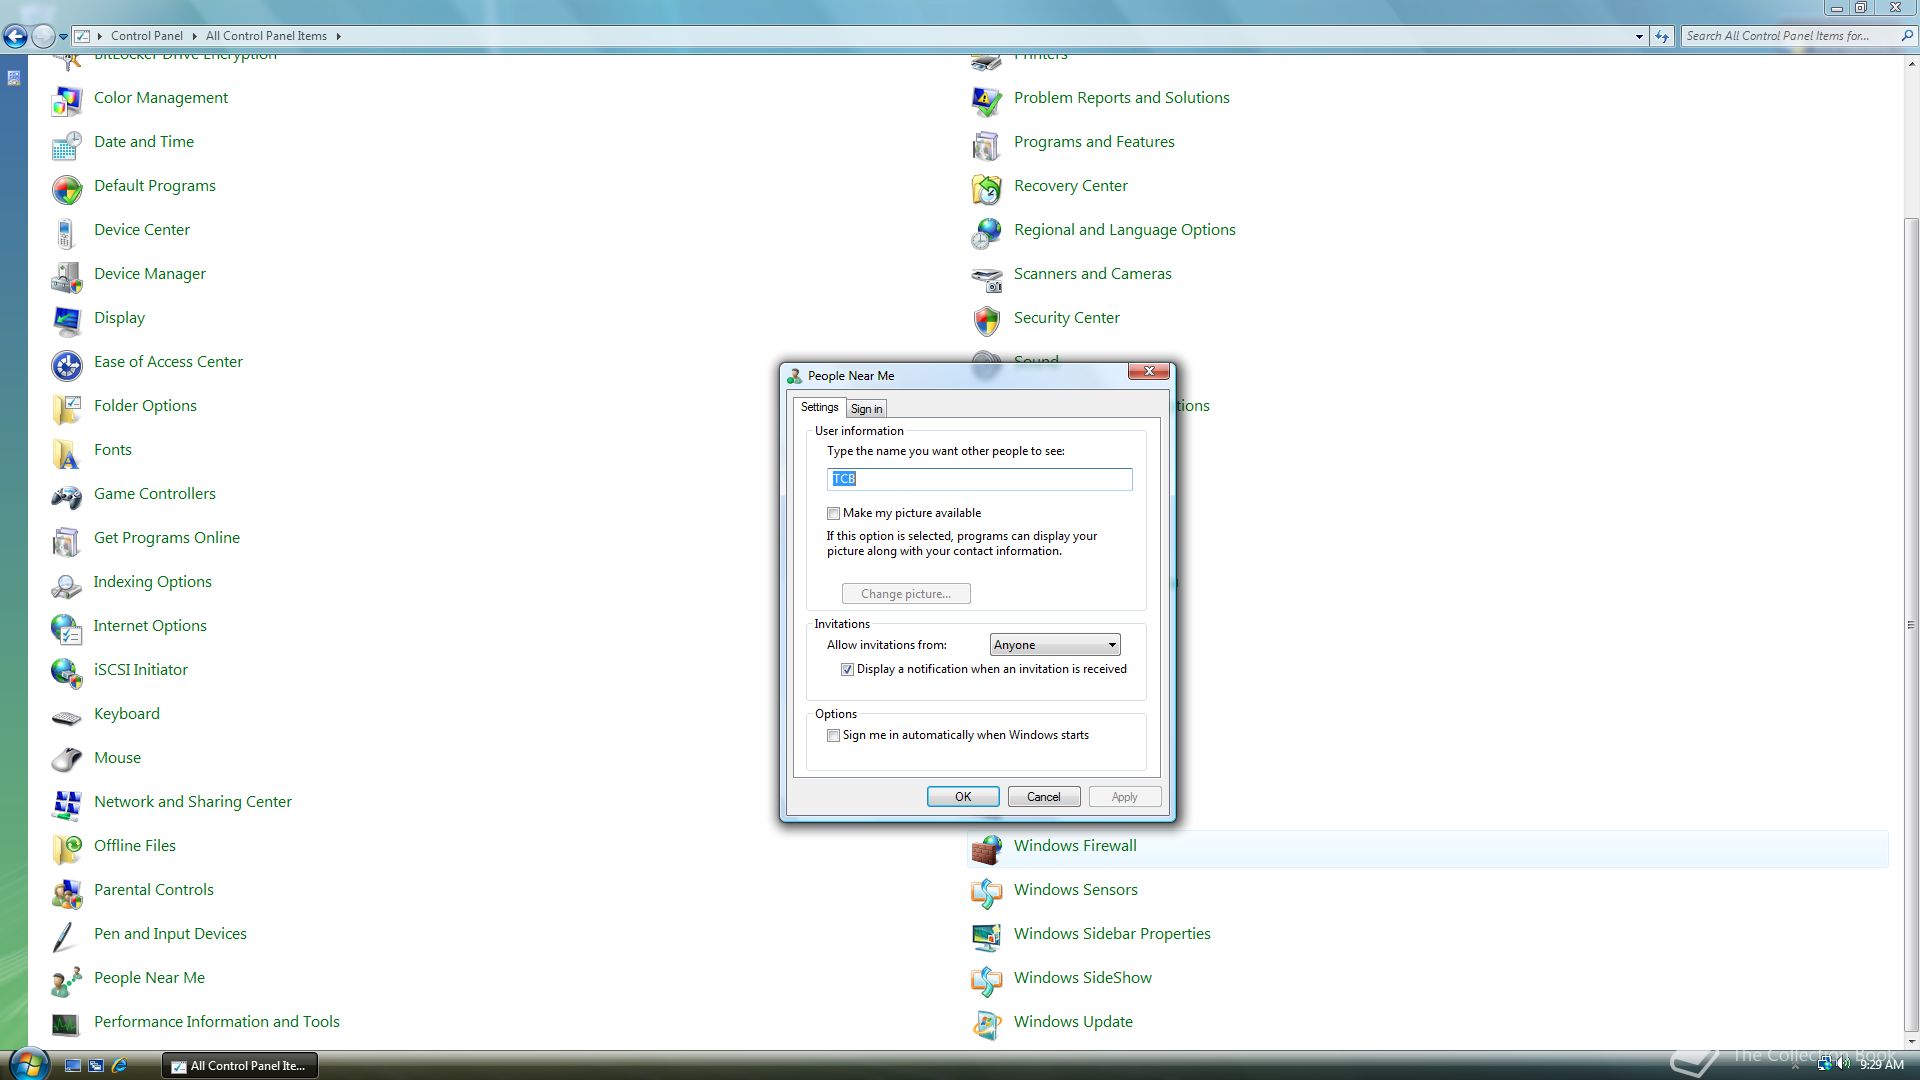The width and height of the screenshot is (1920, 1080).
Task: Click the clock showing 9:29 AM
Action: [x=1881, y=1065]
